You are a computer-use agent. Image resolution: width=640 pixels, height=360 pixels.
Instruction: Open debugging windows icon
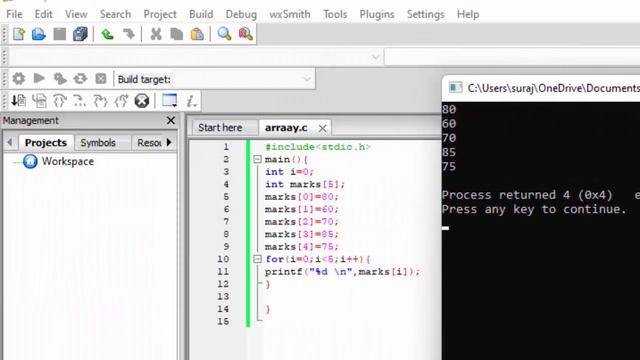[169, 100]
